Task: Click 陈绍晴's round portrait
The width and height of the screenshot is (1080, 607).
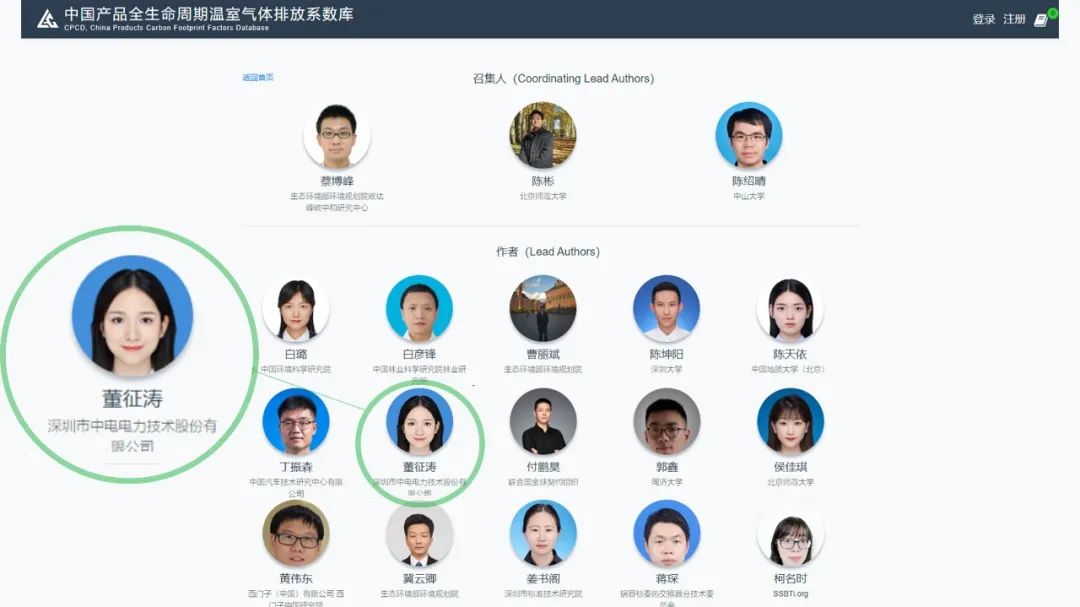Action: (x=749, y=136)
